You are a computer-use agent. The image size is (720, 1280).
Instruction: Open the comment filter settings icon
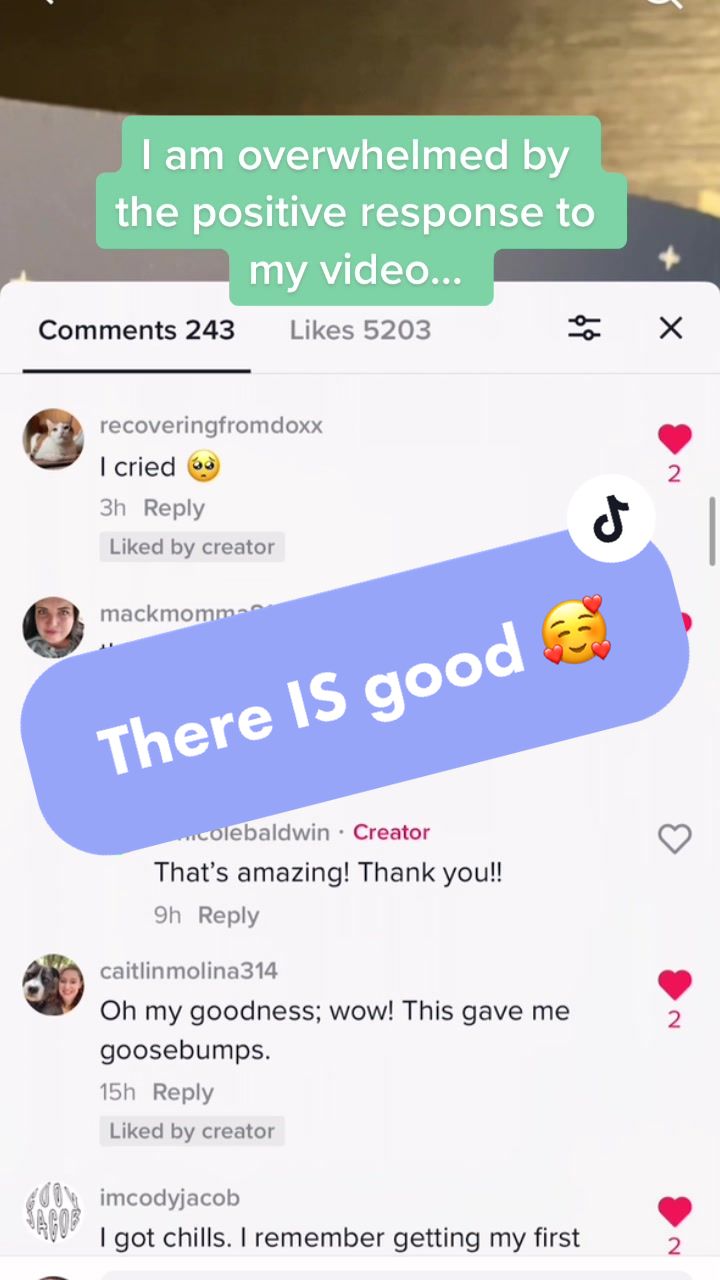[584, 328]
